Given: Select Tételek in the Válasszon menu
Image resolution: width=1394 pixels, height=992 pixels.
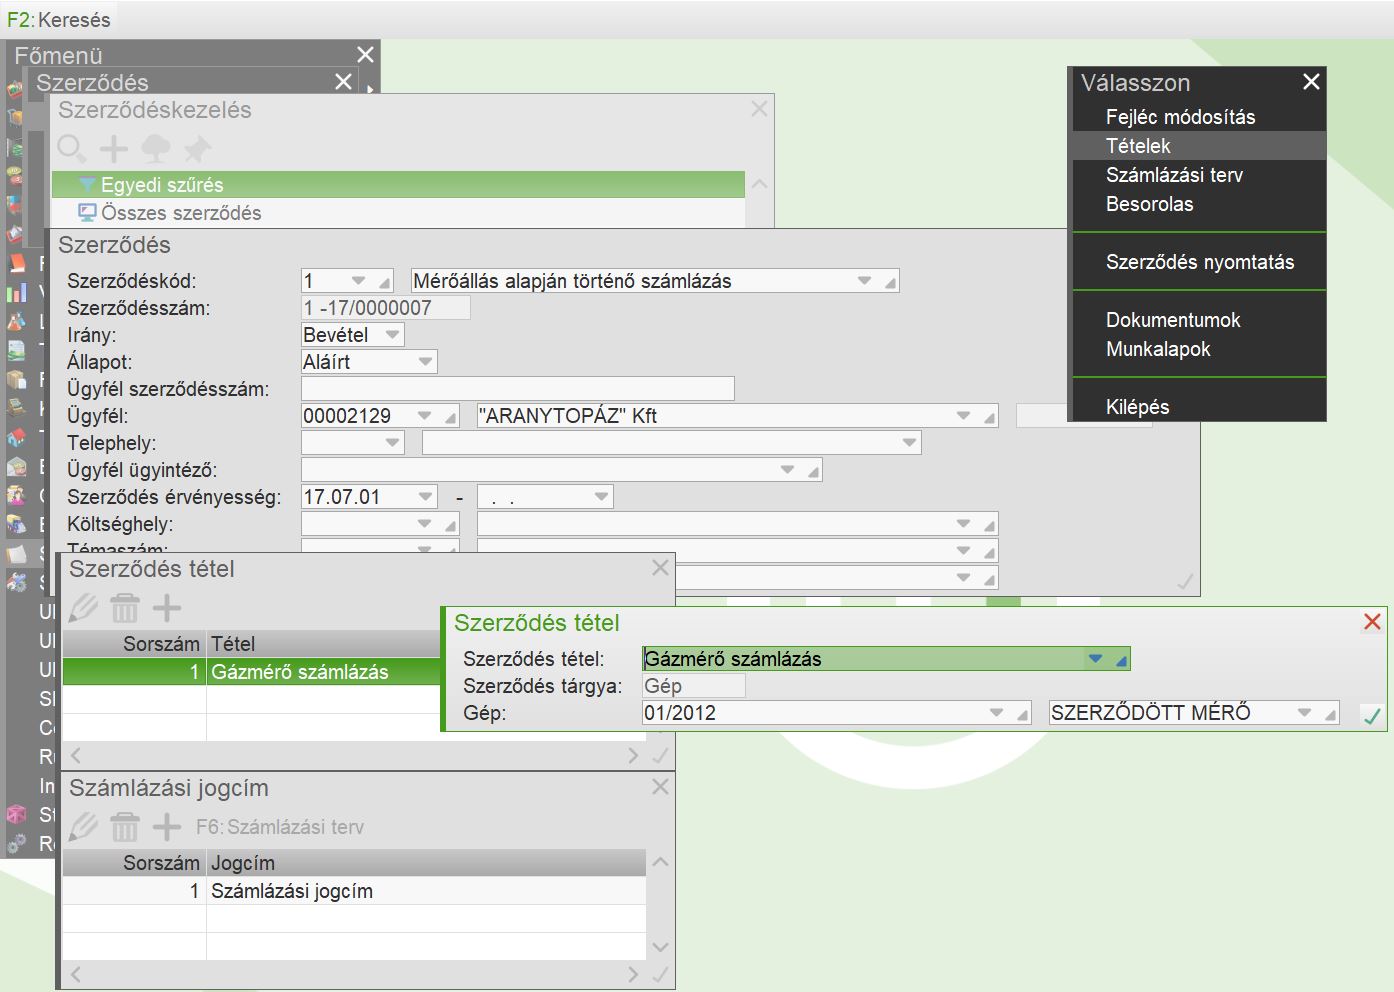Looking at the screenshot, I should point(1138,146).
